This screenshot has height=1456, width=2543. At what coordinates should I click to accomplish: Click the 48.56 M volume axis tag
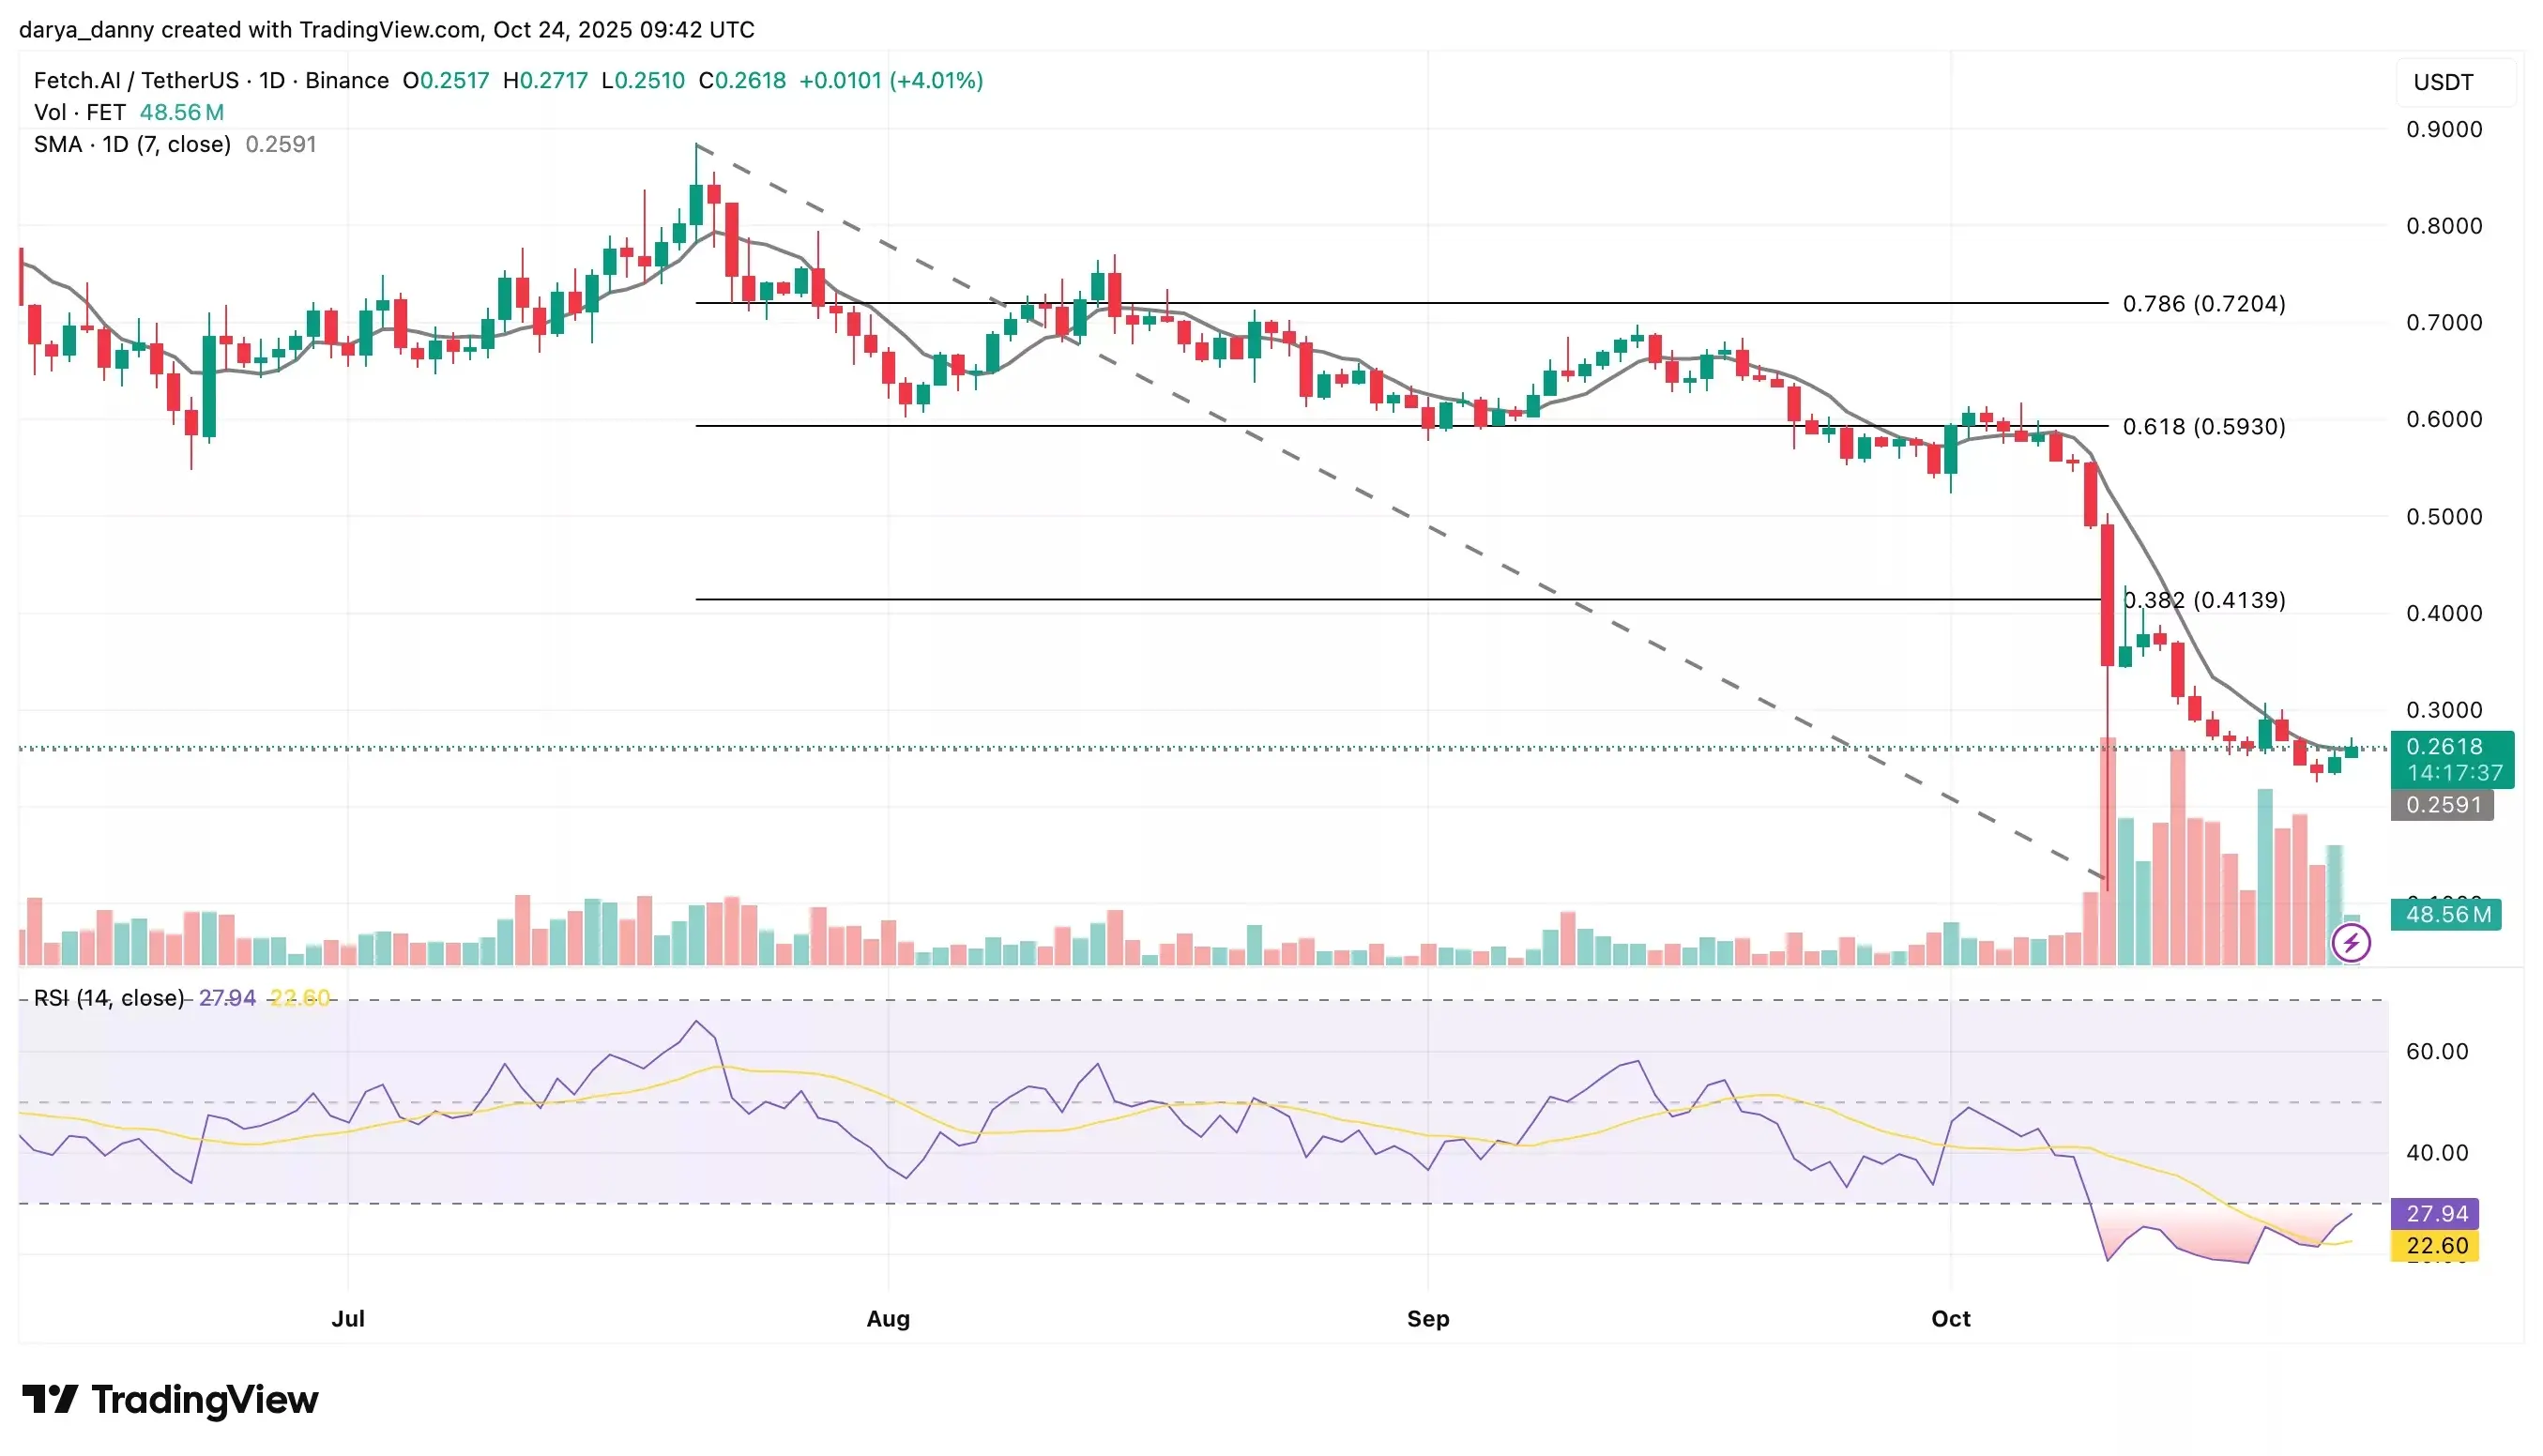(x=2446, y=914)
